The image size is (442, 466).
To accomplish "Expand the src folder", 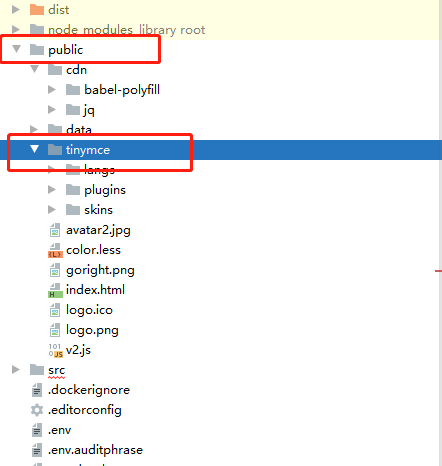I will [15, 369].
